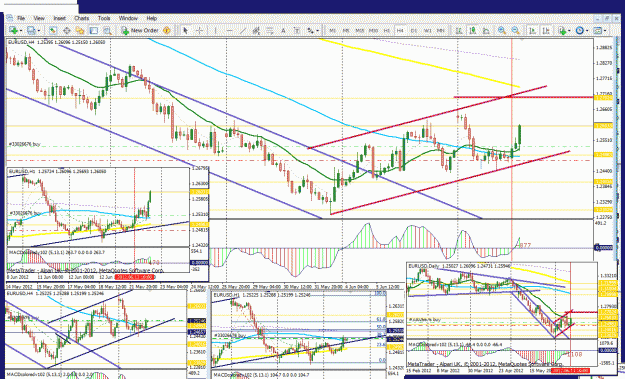Select the Text 'A' drawing tool
The height and width of the screenshot is (379, 625).
[x=283, y=30]
